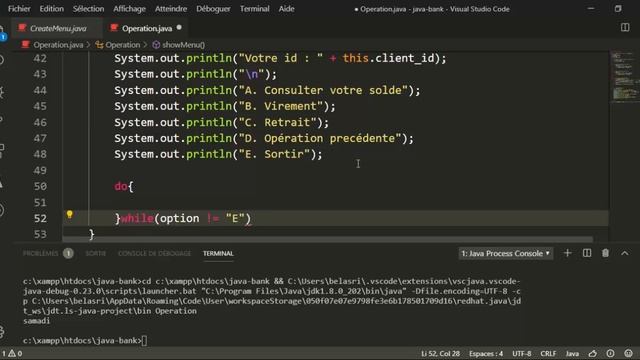Open the Edition menu
Viewport: 640px width, 360px height.
tap(51, 9)
